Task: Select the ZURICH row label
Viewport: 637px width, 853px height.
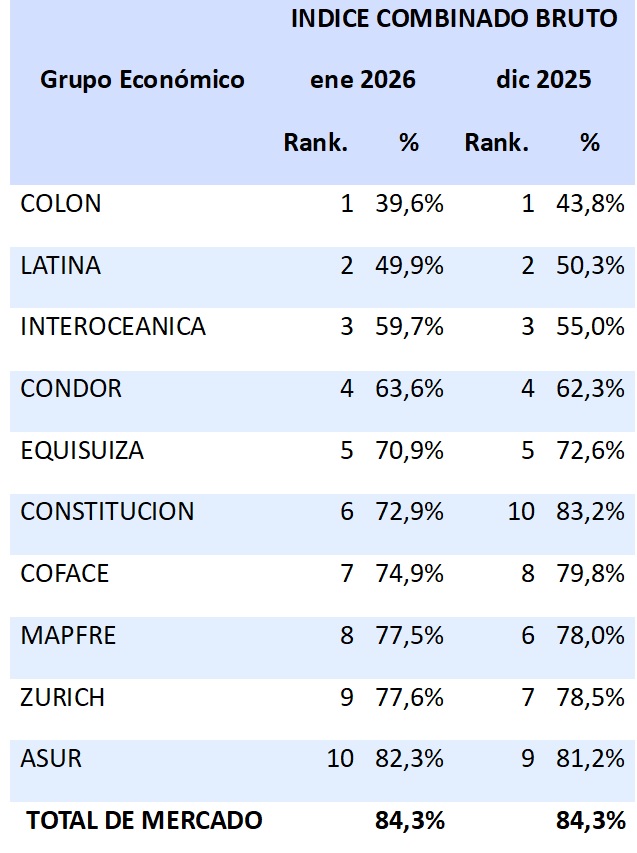Action: click(62, 697)
